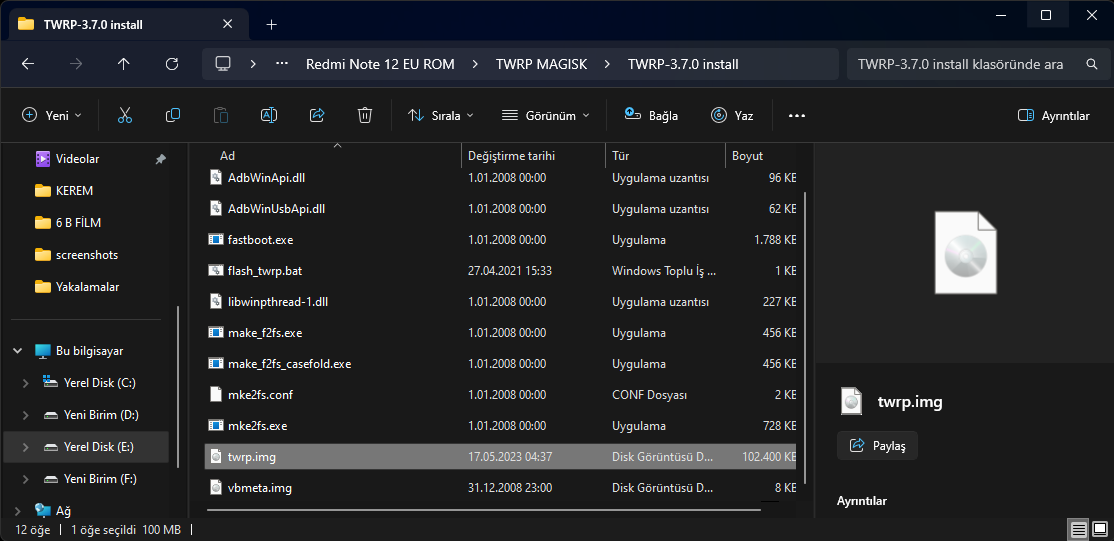1114x541 pixels.
Task: Click the sidebar vertical scrollbar
Action: coord(178,387)
